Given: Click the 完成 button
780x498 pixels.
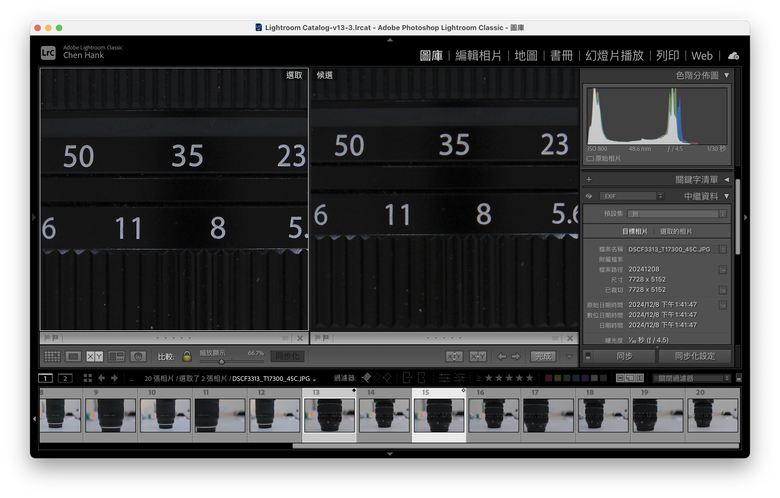Looking at the screenshot, I should (x=543, y=356).
